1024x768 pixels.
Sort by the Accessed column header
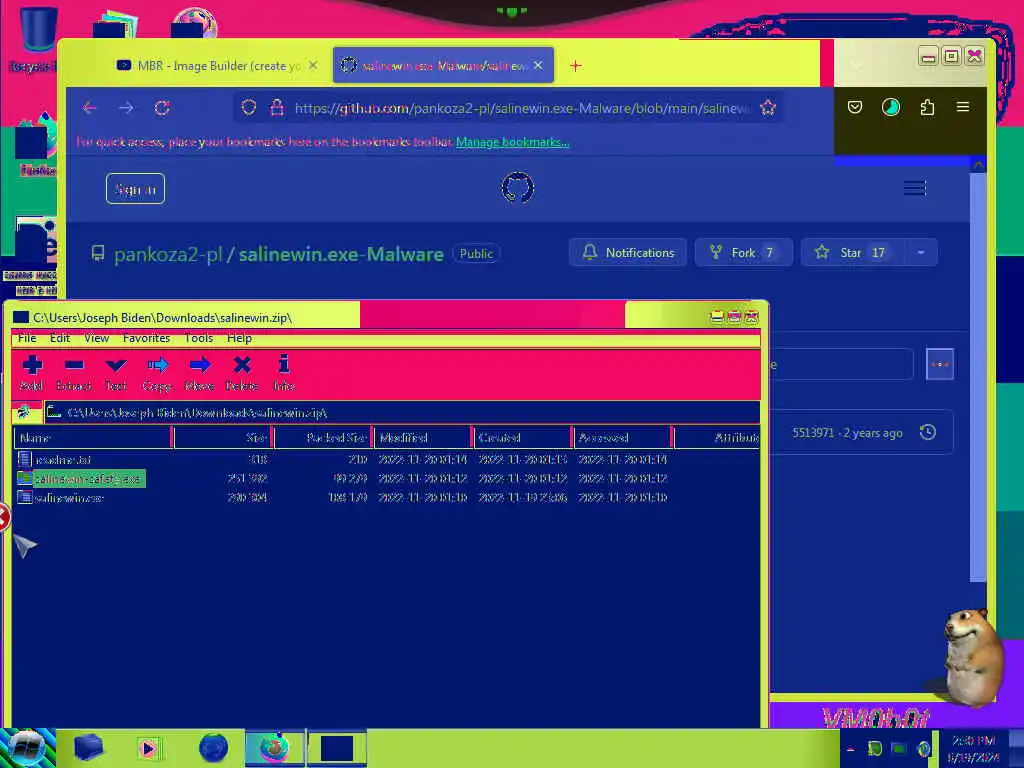pos(622,438)
